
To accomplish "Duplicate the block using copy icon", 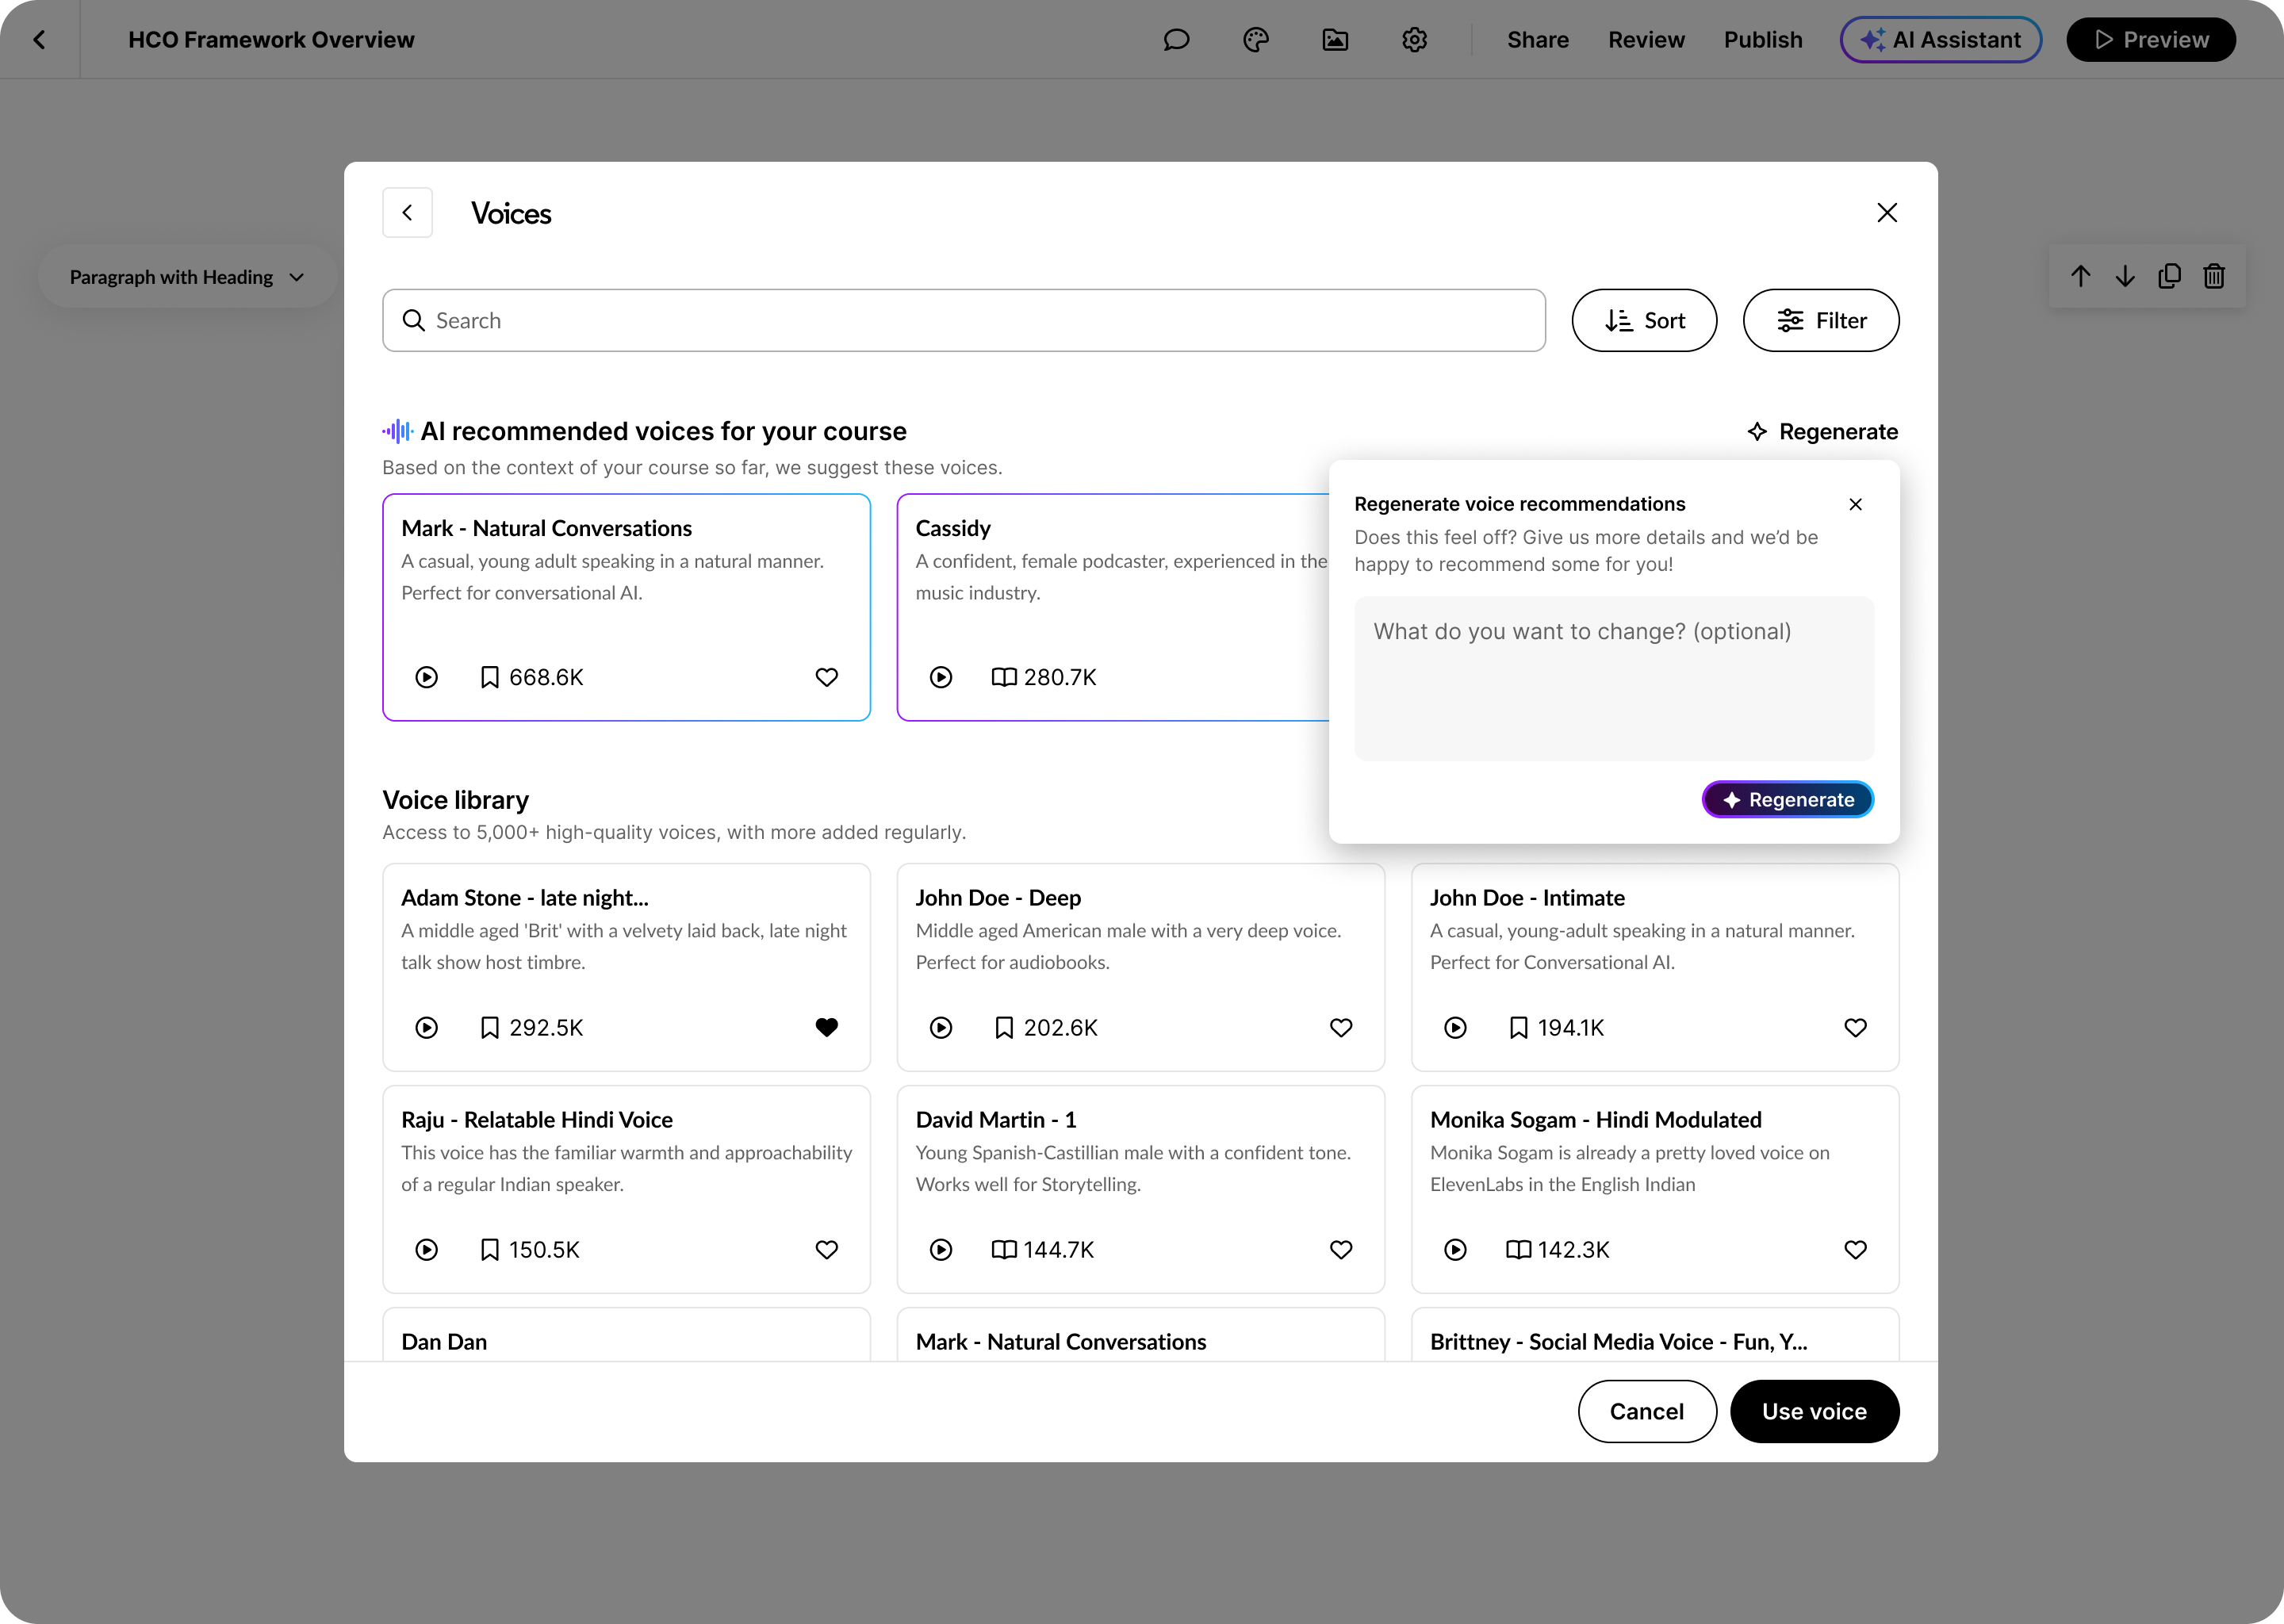I will pos(2169,276).
